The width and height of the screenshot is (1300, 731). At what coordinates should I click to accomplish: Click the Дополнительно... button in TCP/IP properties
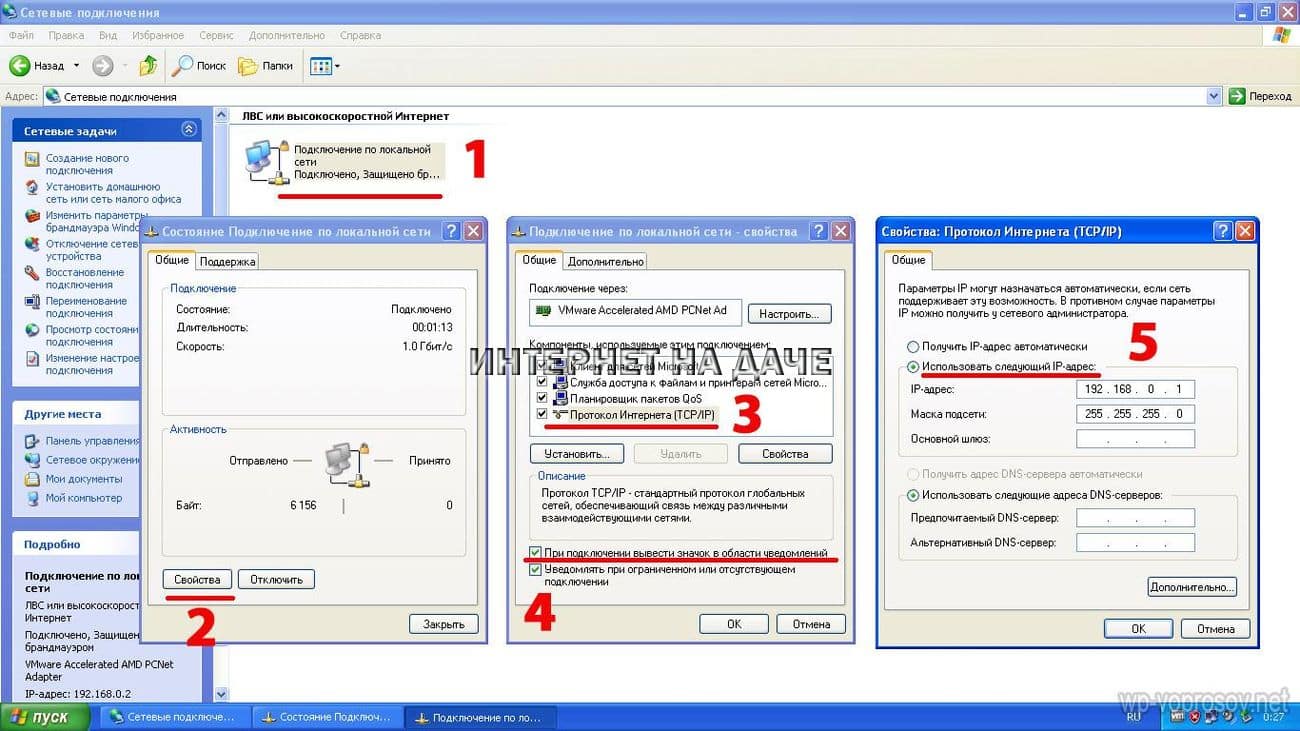[x=1192, y=587]
